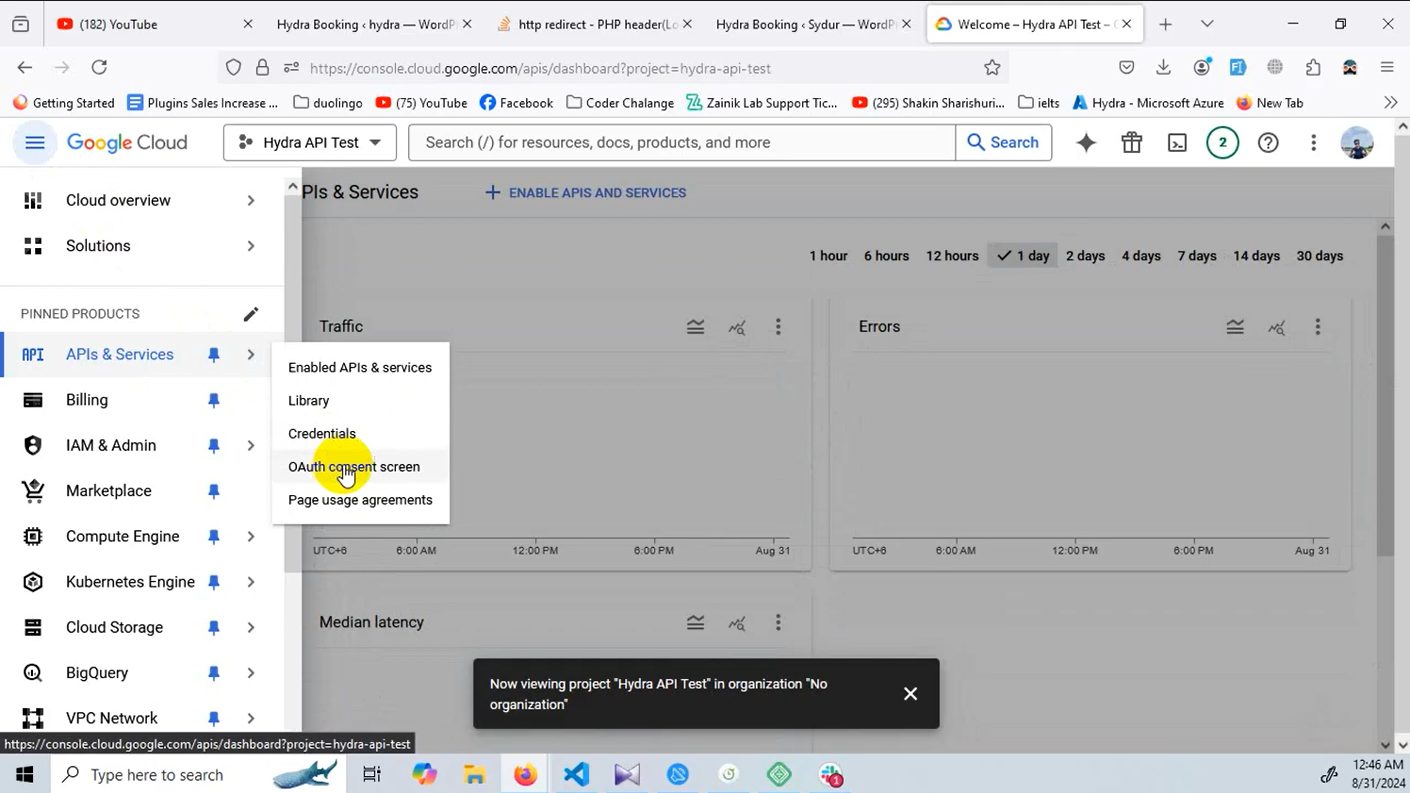Image resolution: width=1410 pixels, height=793 pixels.
Task: Toggle legend icon on Traffic chart
Action: coord(696,327)
